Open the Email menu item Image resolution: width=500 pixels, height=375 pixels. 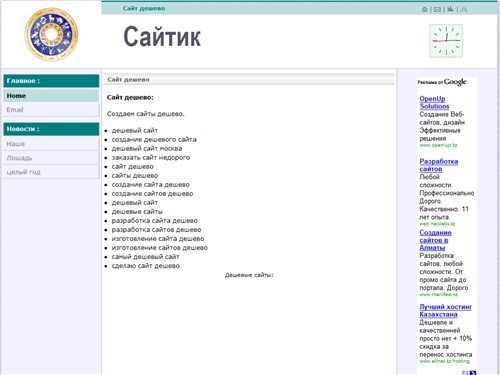click(x=51, y=110)
